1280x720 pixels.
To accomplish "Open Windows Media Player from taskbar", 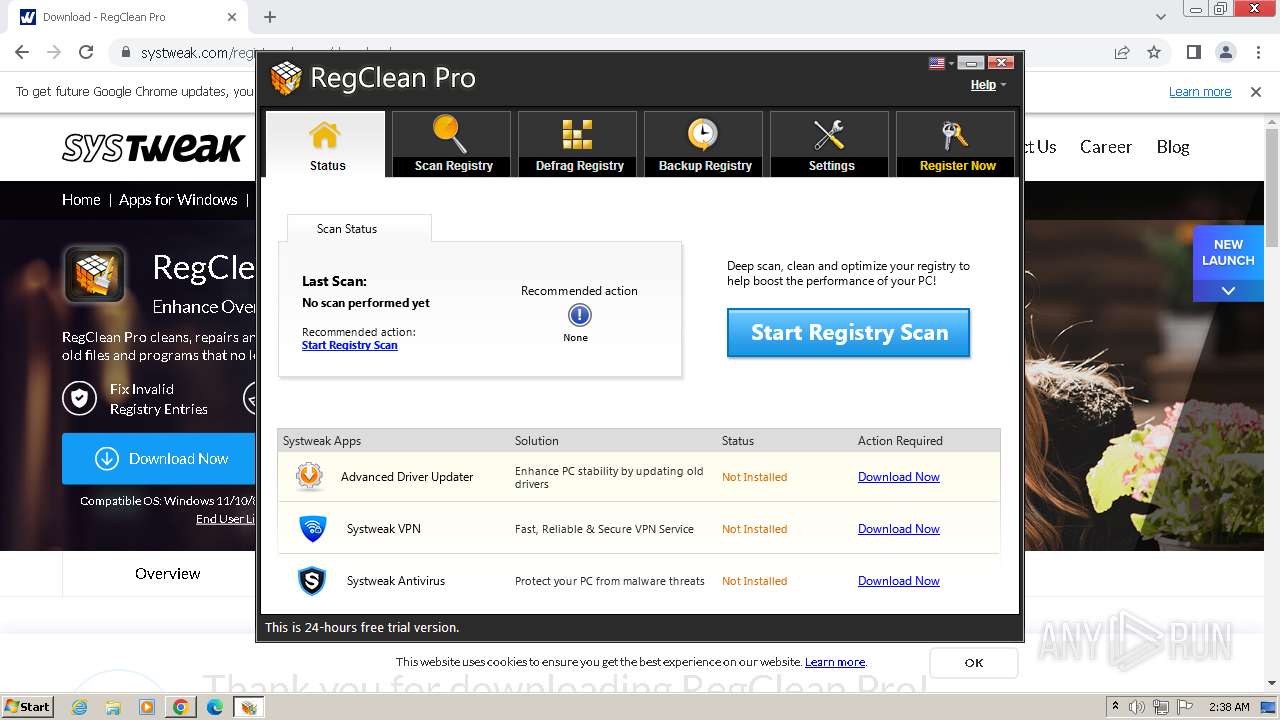I will click(147, 707).
